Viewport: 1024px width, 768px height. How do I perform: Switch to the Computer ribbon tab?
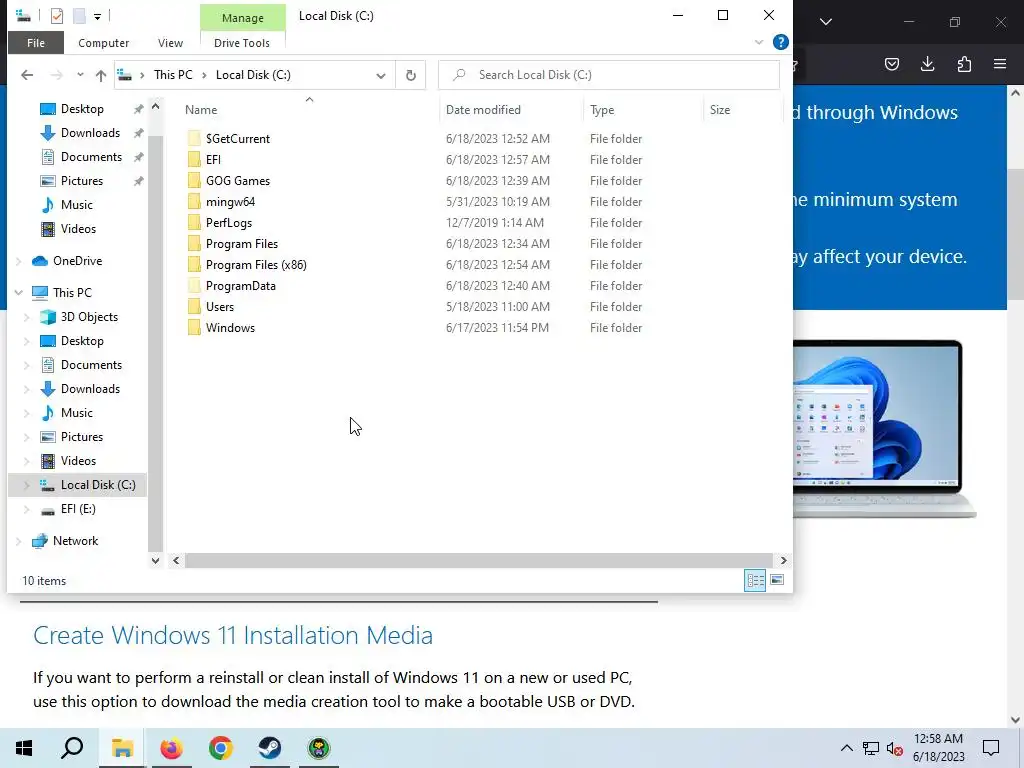tap(103, 43)
